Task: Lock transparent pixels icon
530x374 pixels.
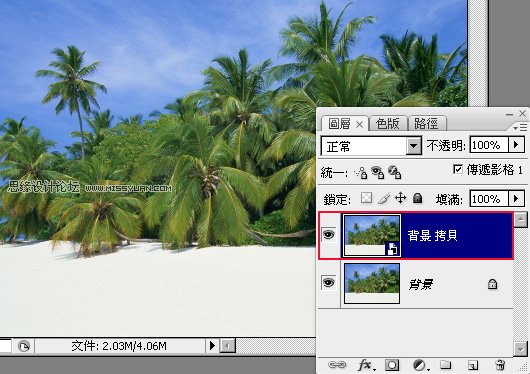Action: click(366, 198)
